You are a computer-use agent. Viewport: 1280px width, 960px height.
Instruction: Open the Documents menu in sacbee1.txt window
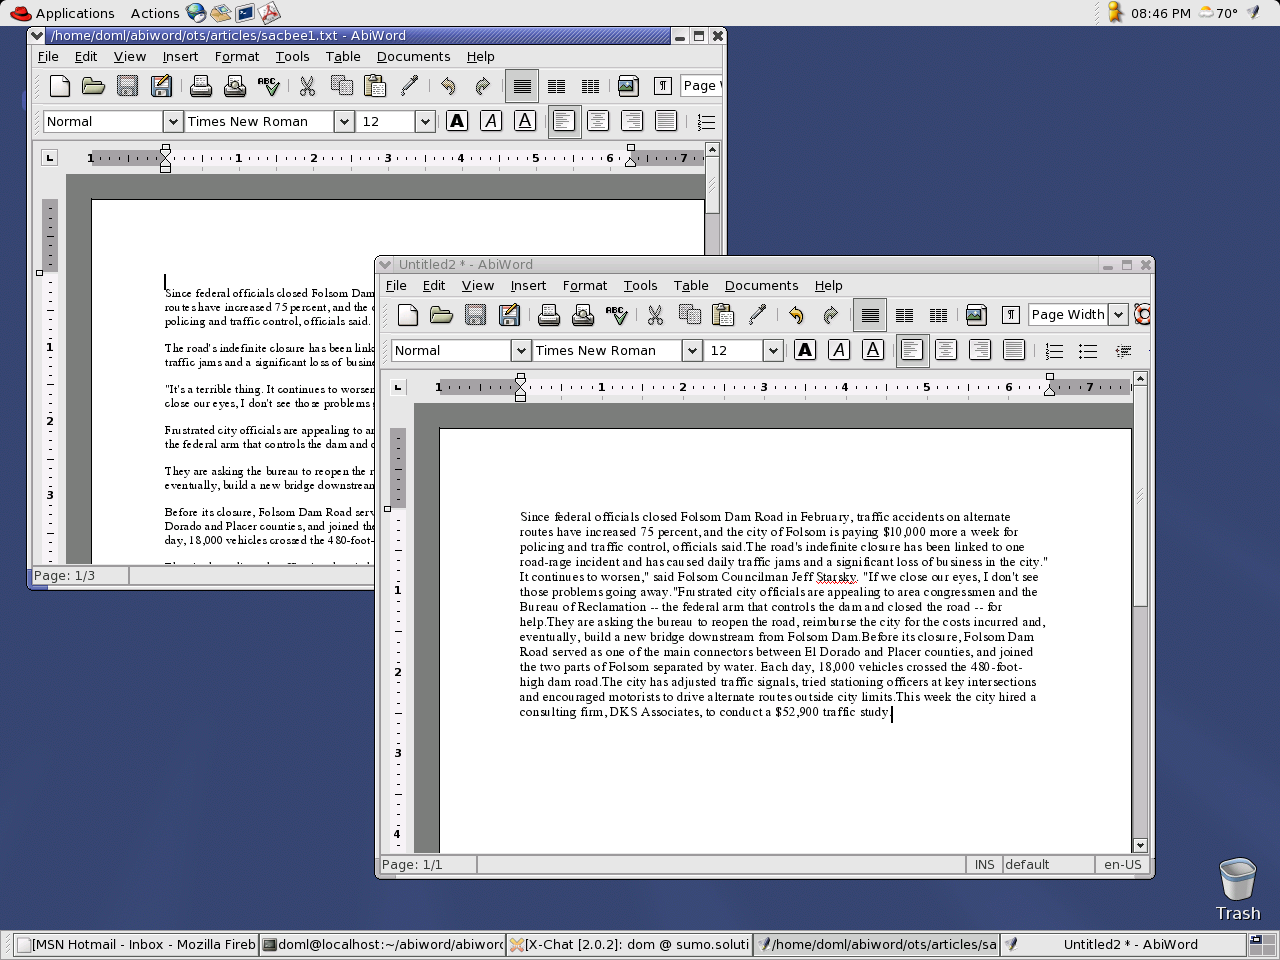[413, 57]
